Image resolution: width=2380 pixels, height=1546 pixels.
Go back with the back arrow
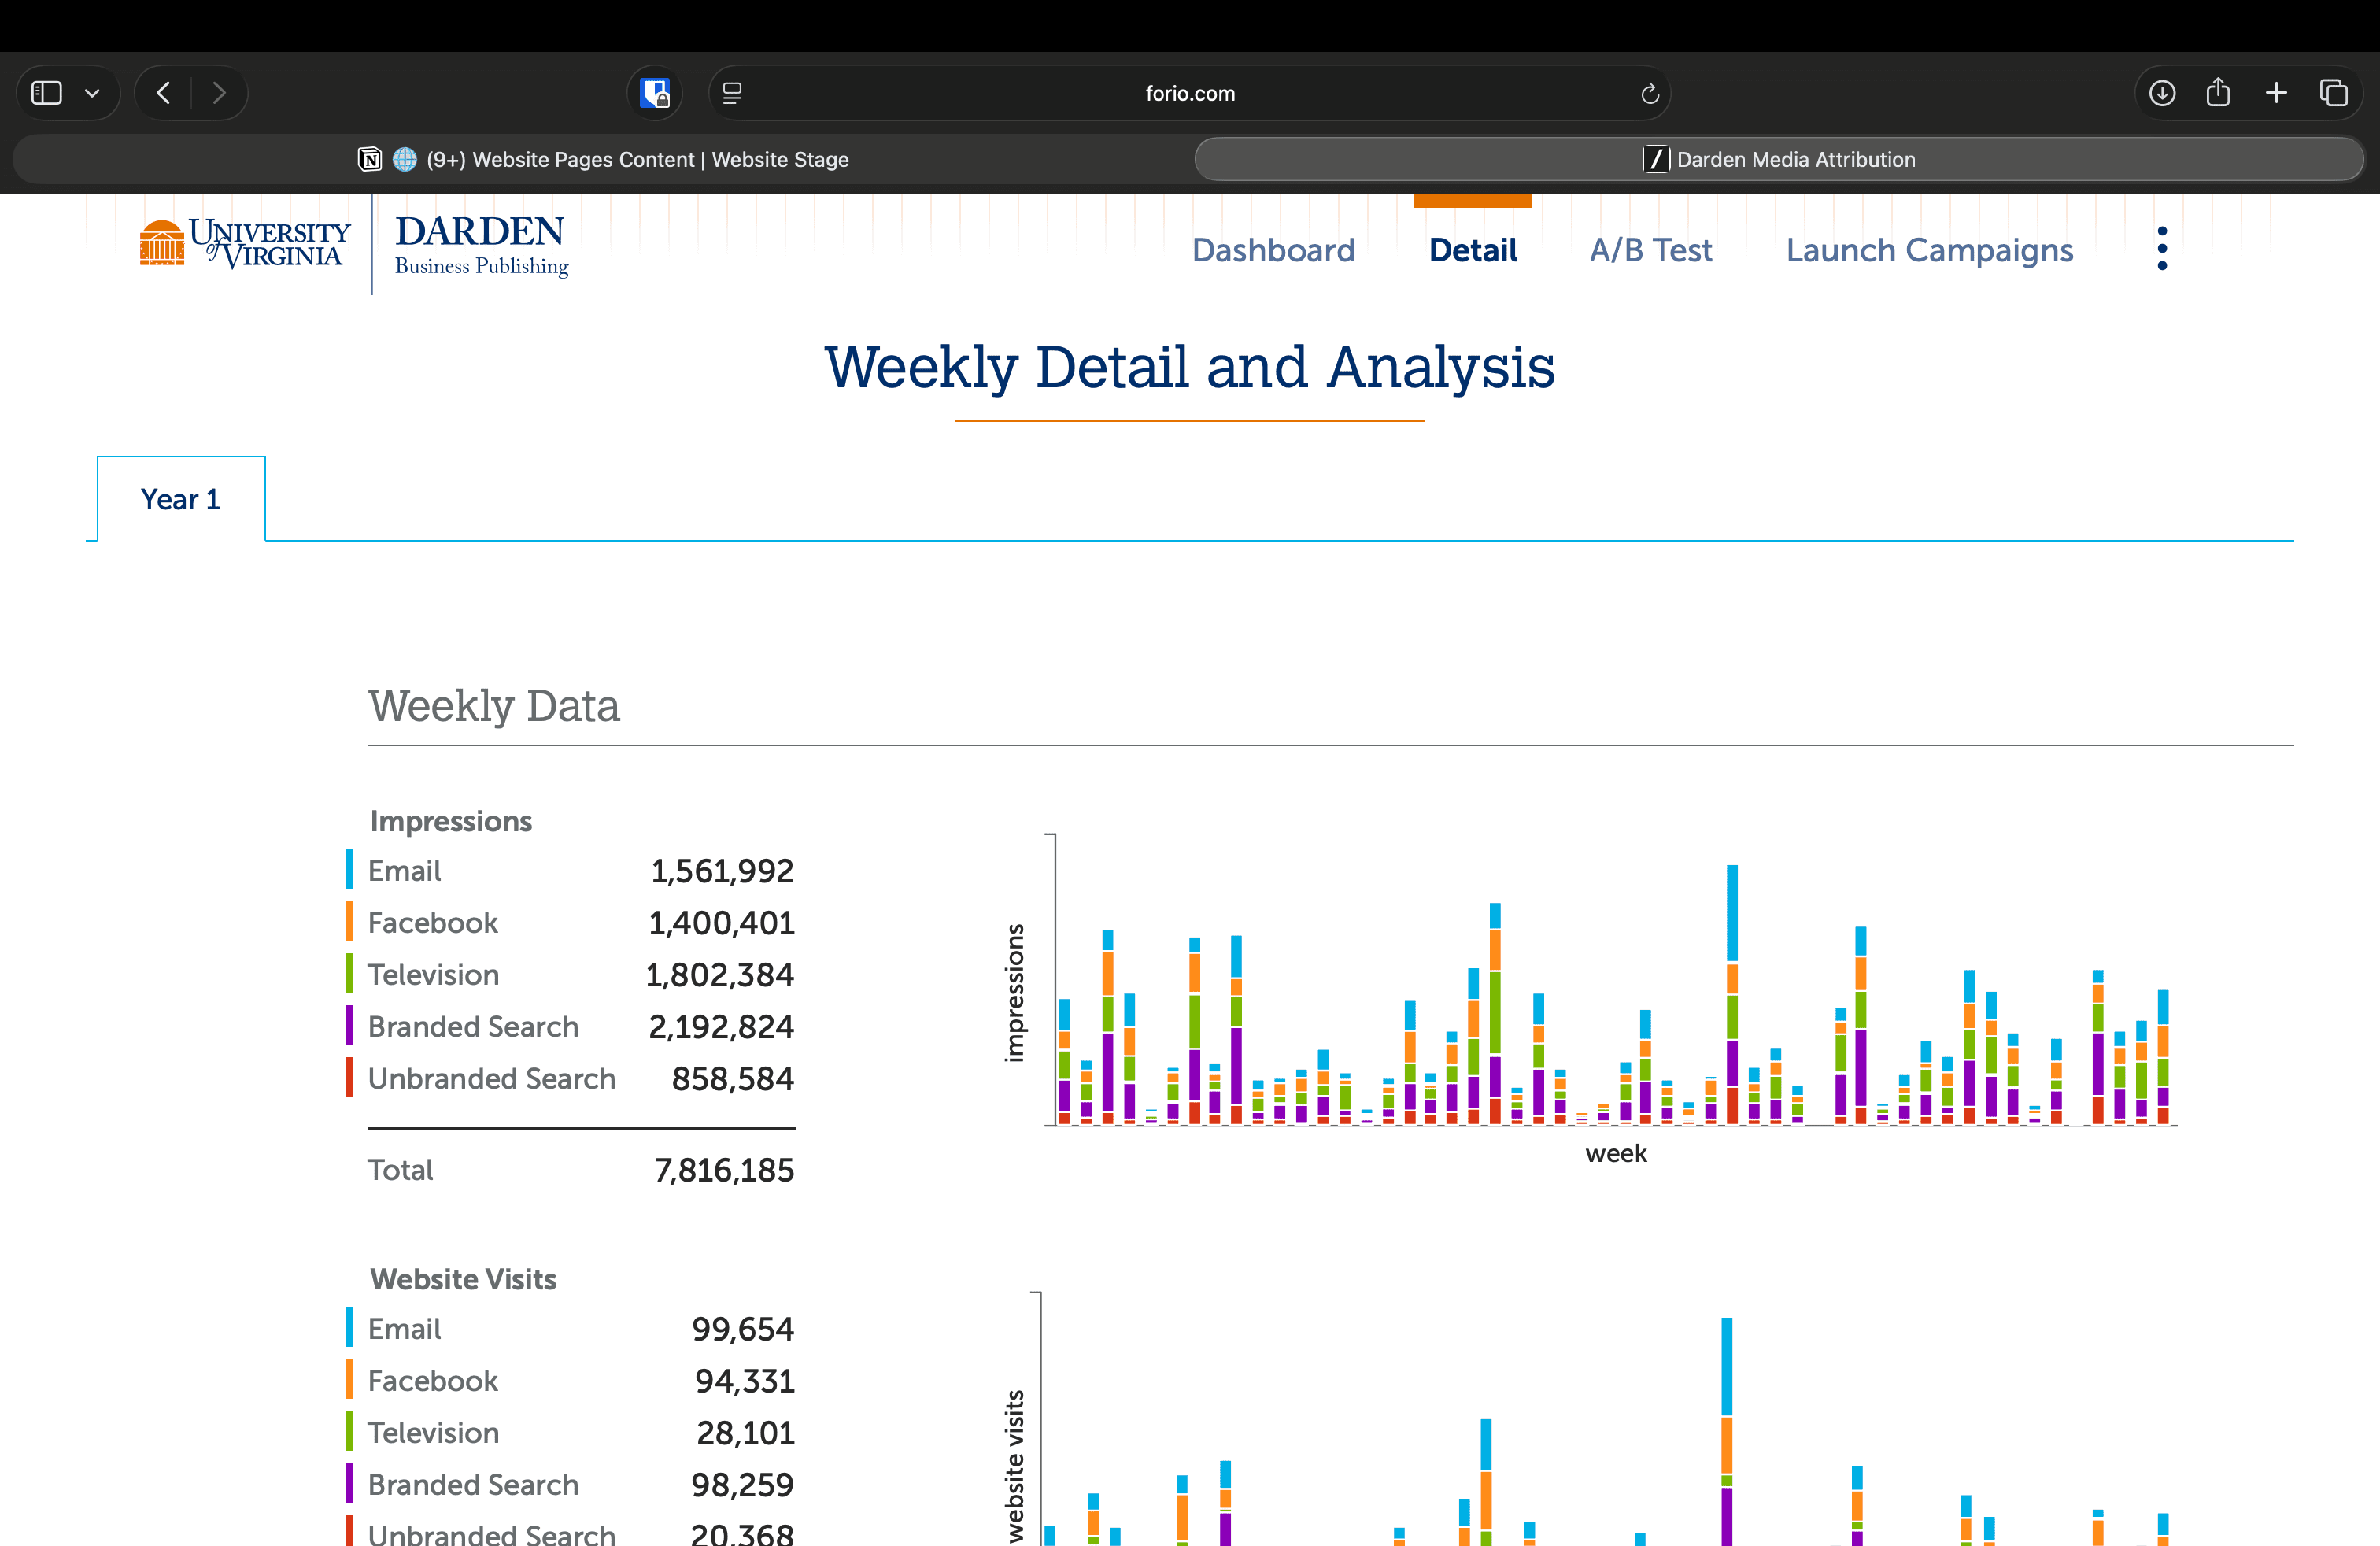(164, 93)
